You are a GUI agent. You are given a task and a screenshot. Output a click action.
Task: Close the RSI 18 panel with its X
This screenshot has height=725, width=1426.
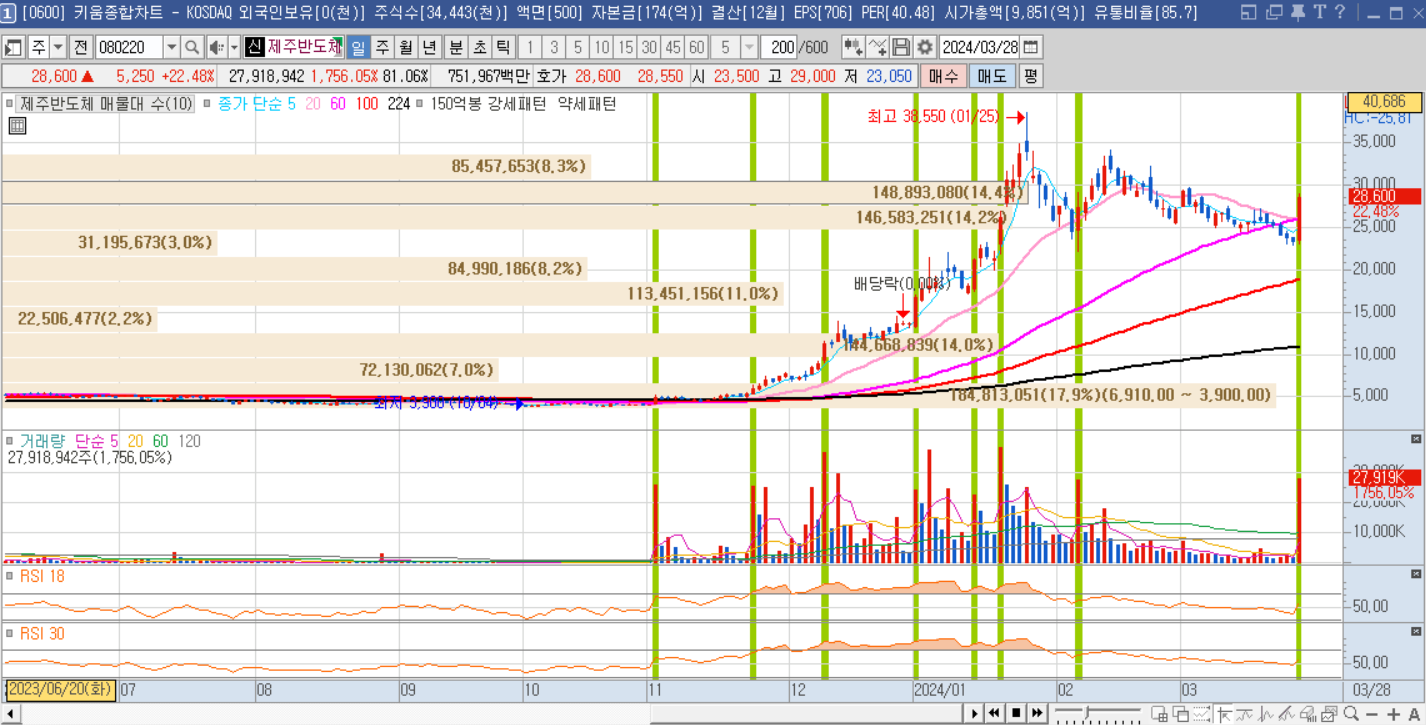[1415, 575]
